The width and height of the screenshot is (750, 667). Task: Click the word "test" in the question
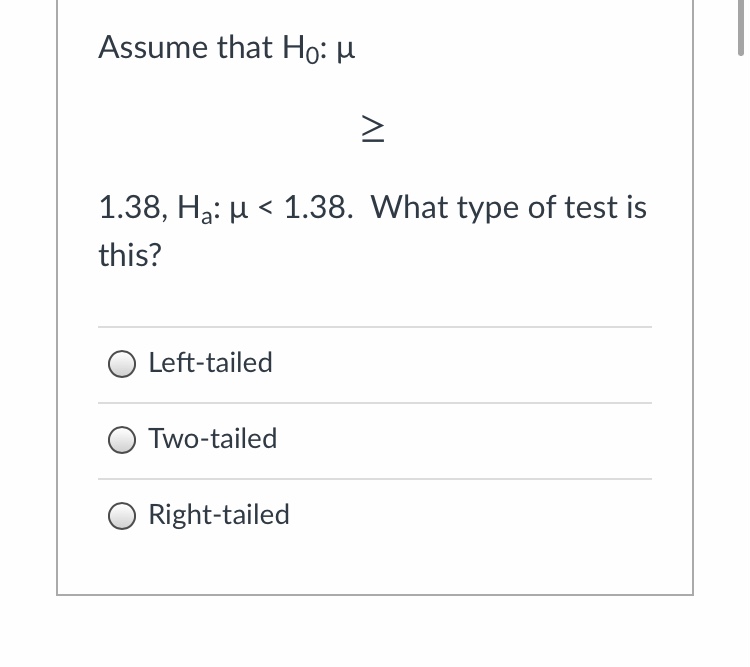tap(593, 208)
